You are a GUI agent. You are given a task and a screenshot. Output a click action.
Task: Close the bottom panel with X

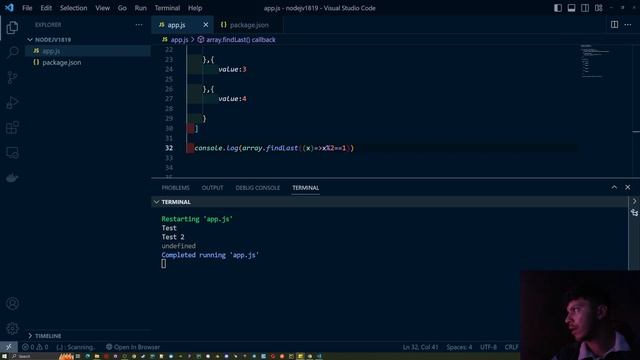pos(628,187)
